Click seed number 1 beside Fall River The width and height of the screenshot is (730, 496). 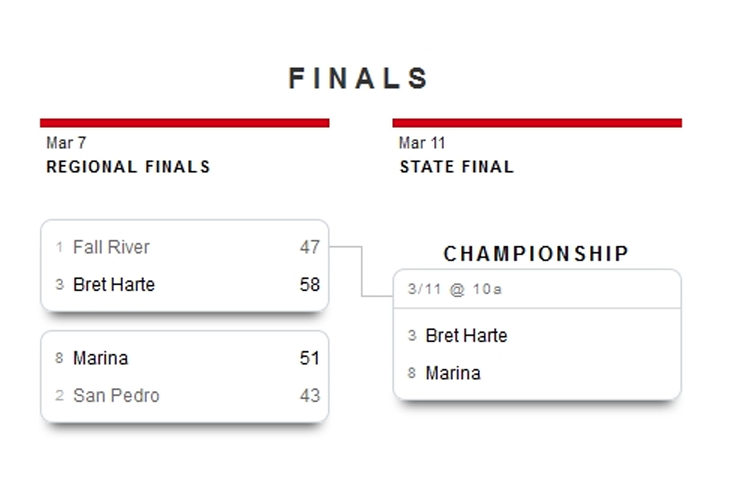pyautogui.click(x=60, y=248)
